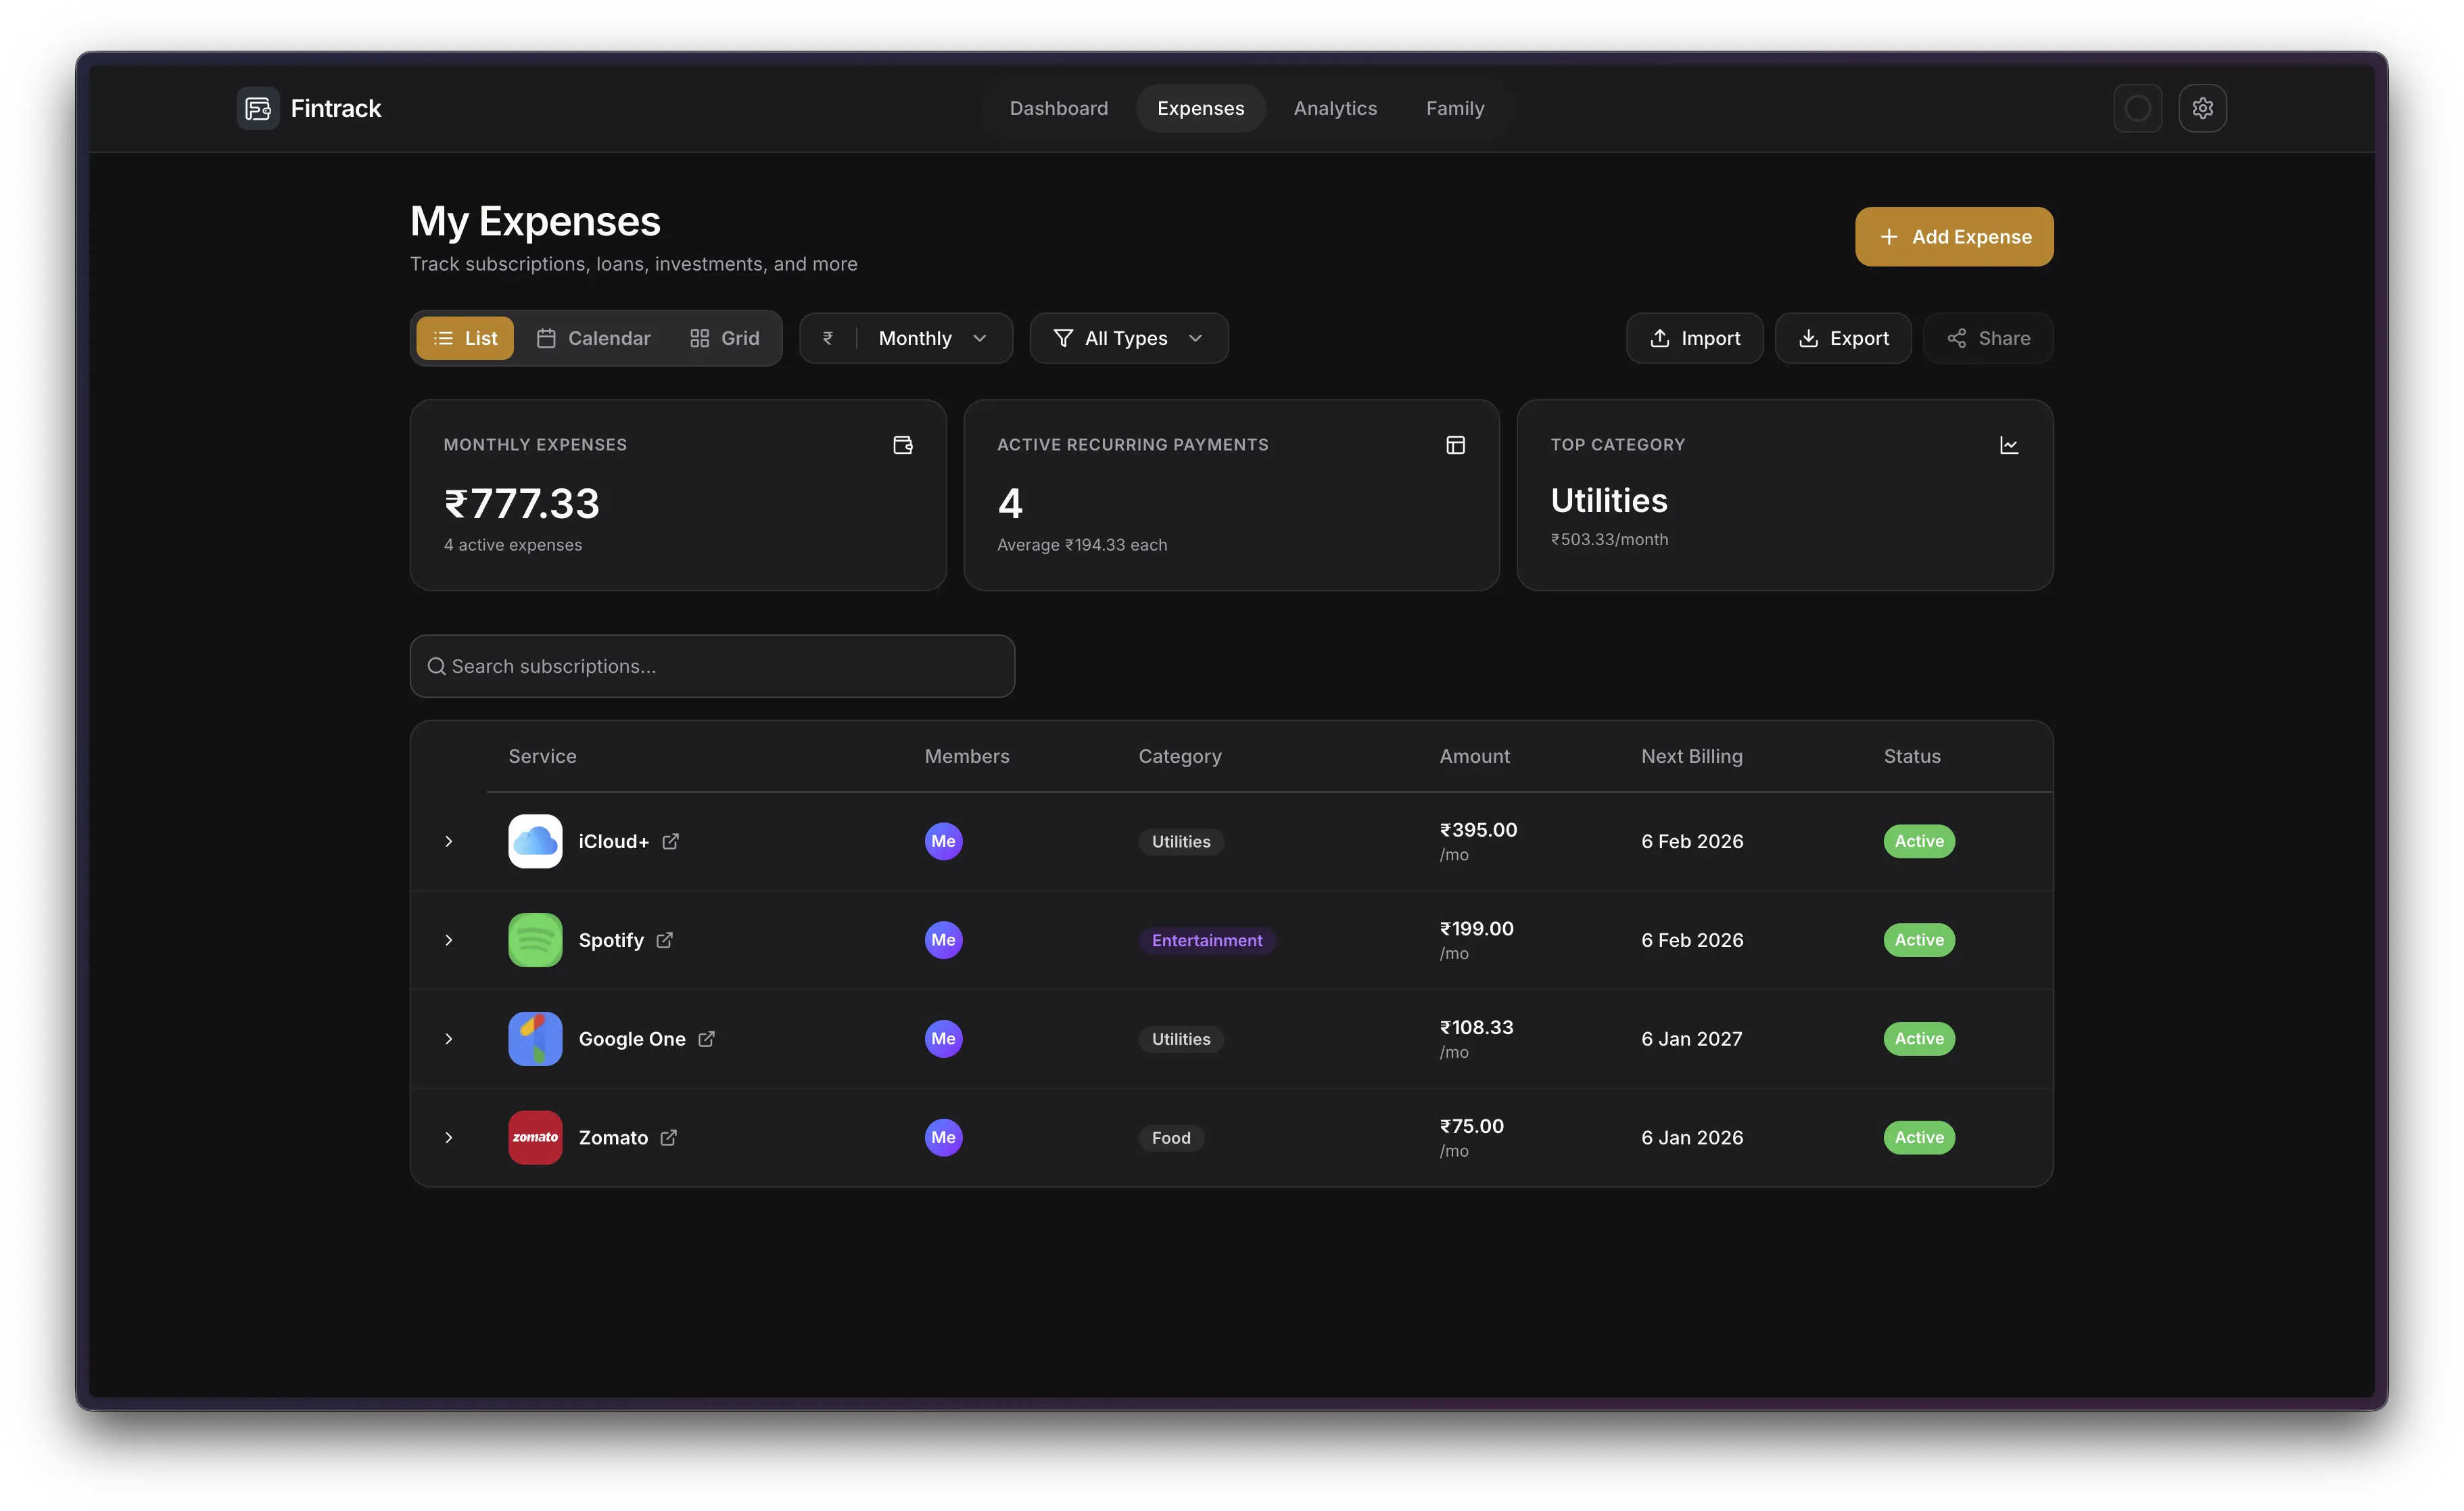
Task: Click the Export button
Action: (1843, 338)
